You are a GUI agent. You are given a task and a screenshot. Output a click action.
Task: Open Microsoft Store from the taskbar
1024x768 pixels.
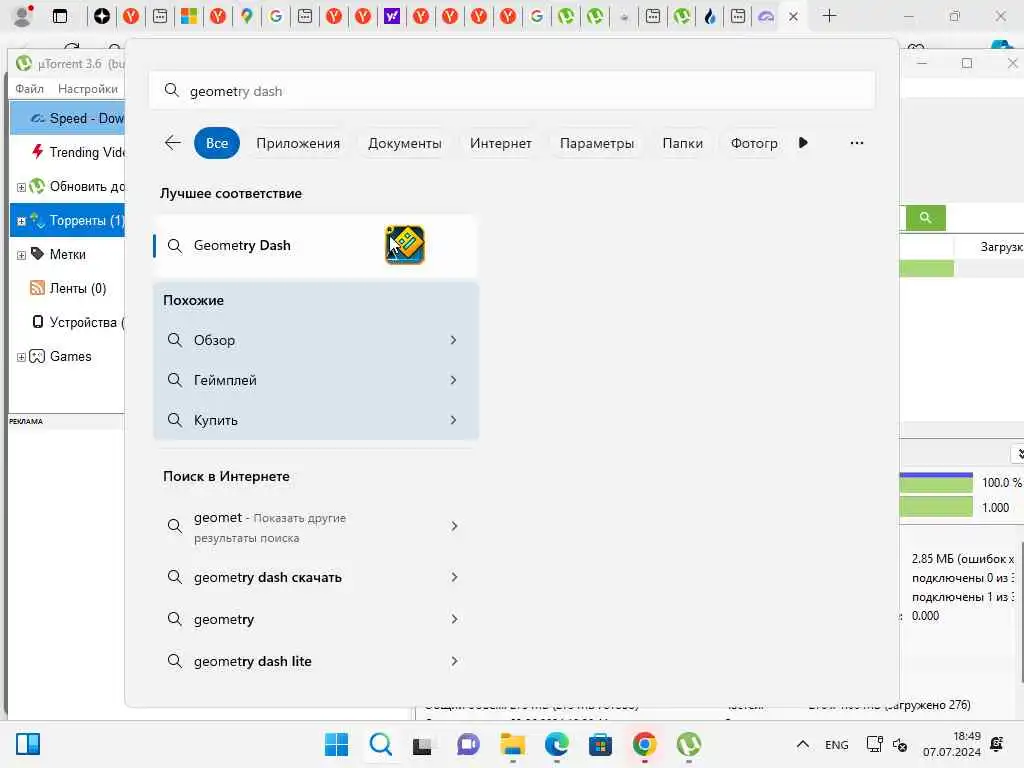600,744
